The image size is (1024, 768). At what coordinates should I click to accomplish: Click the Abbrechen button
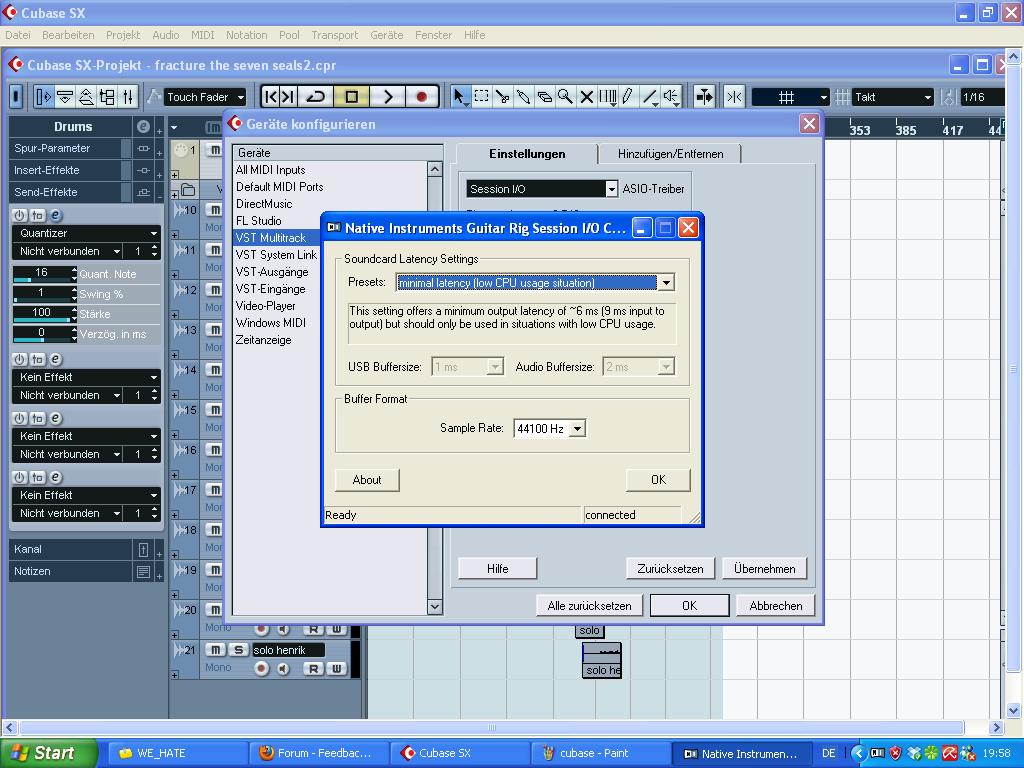(x=776, y=606)
